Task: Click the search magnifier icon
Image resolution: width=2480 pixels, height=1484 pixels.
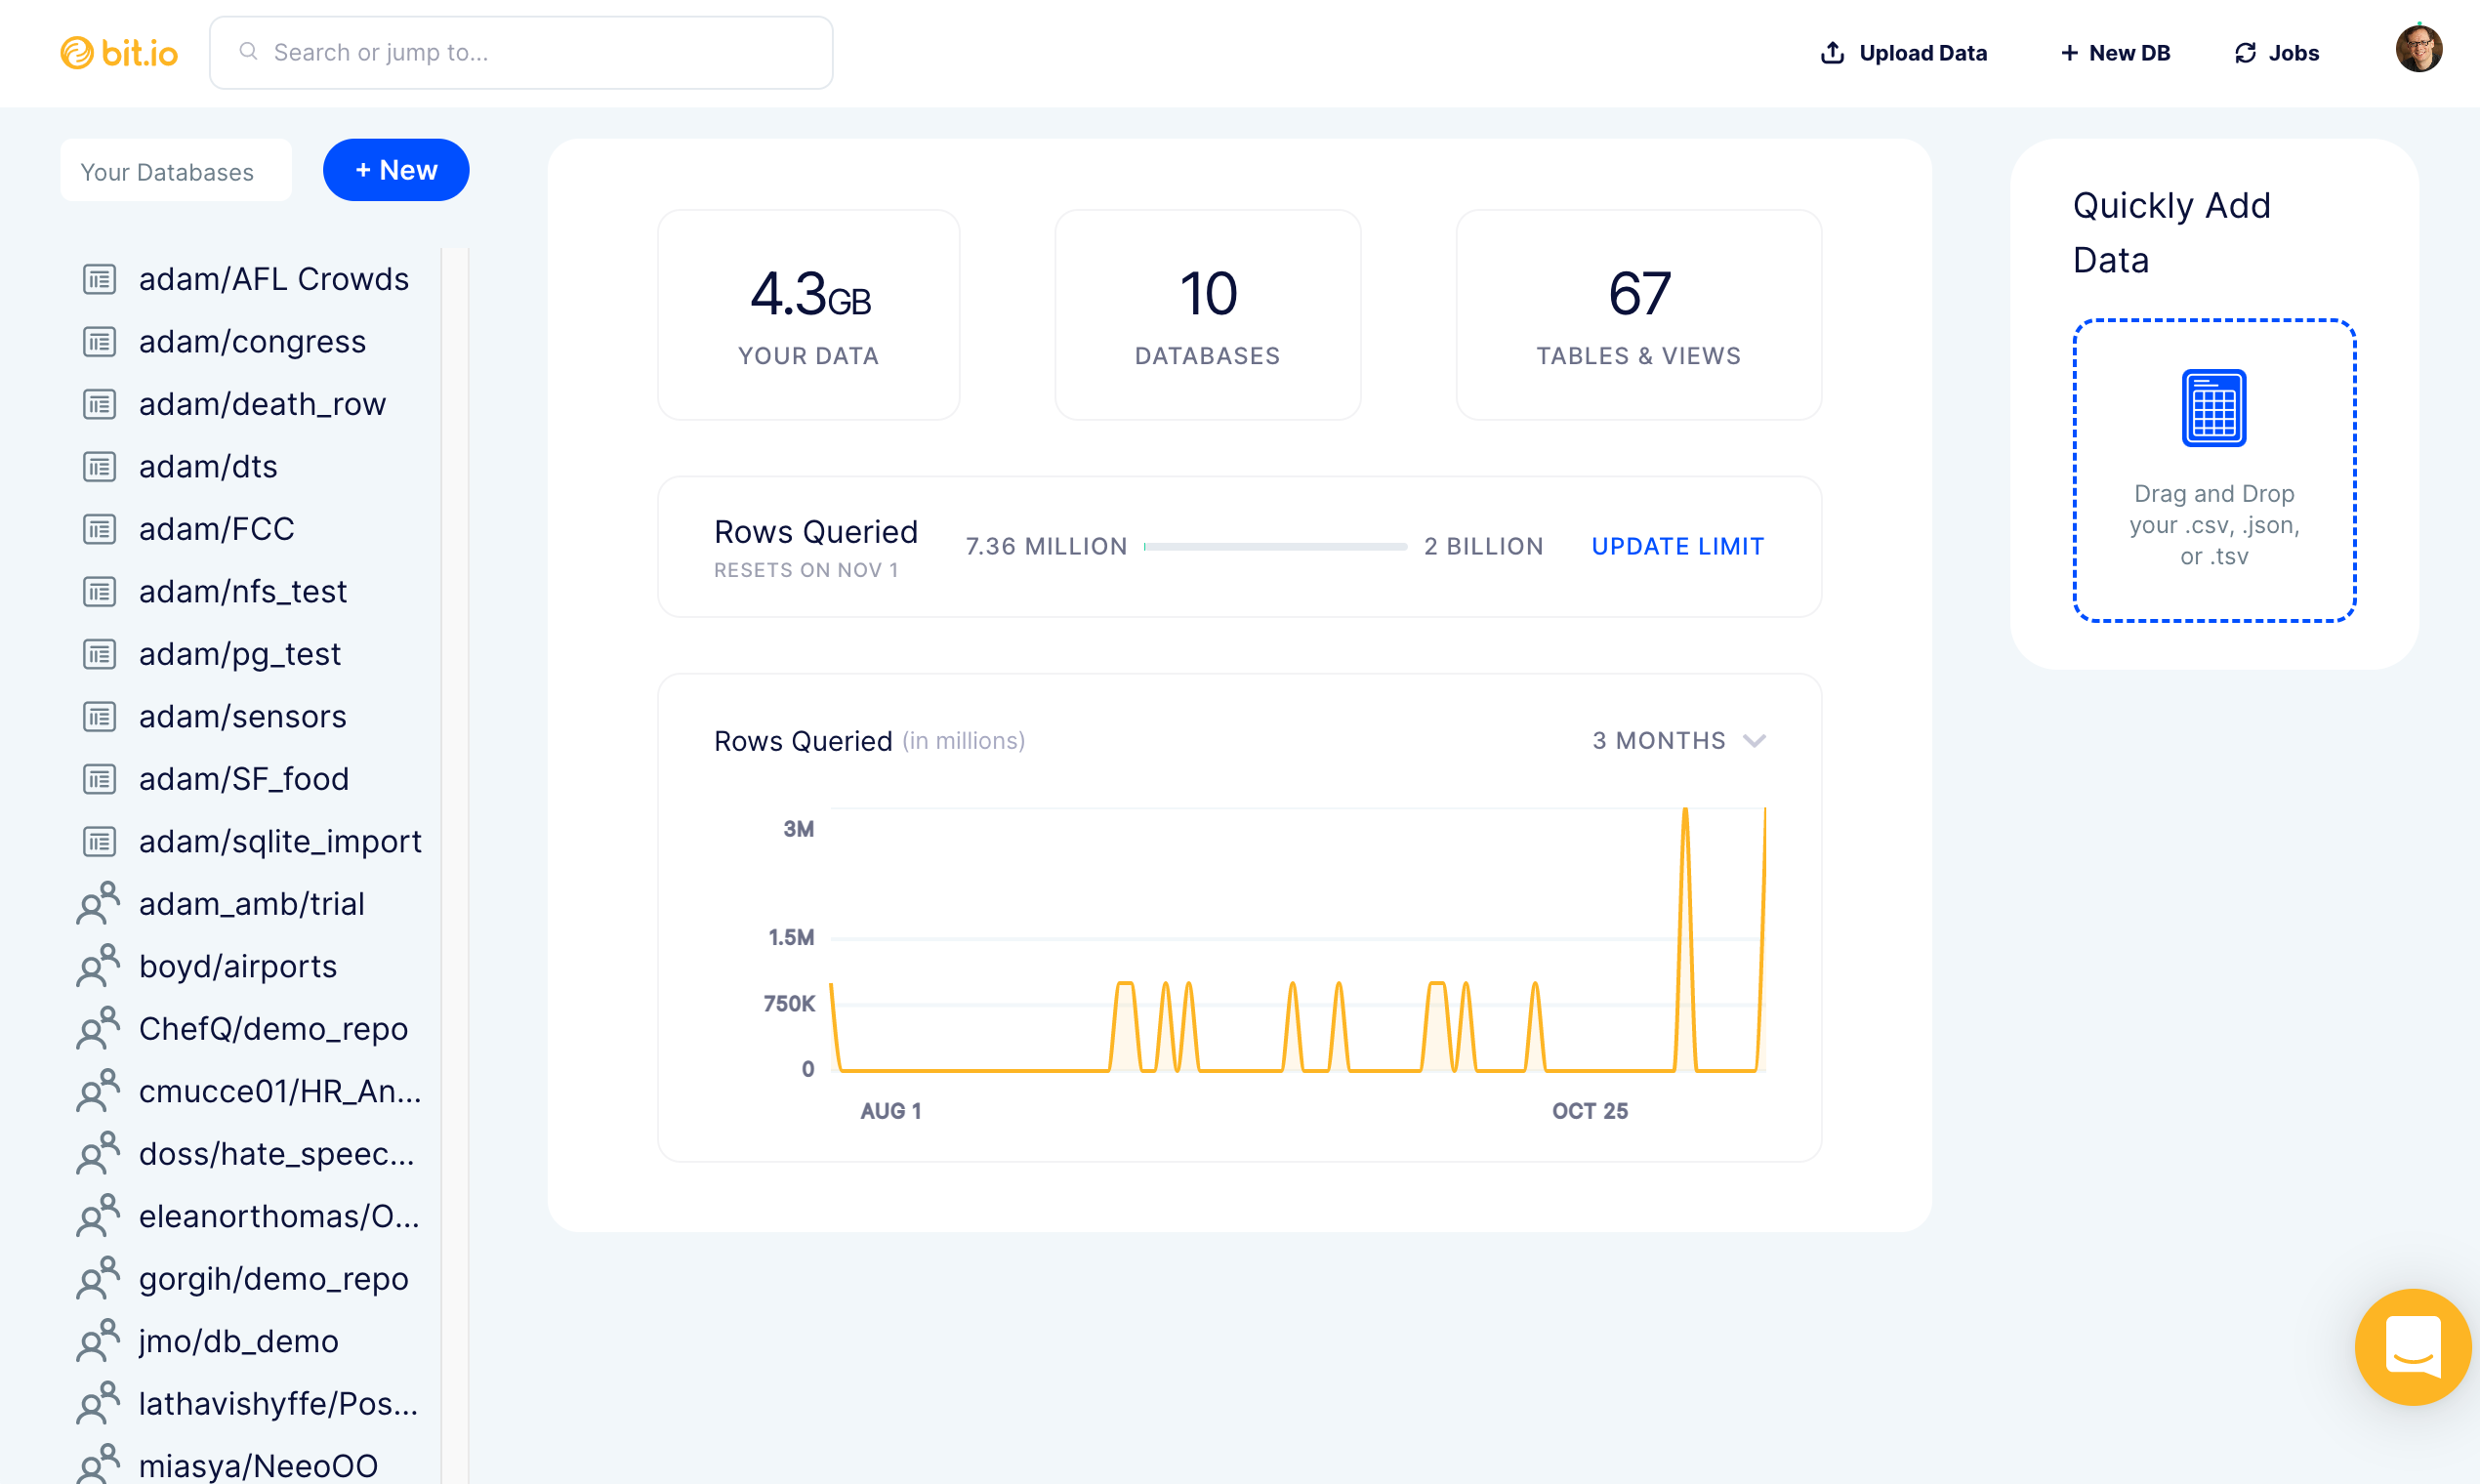Action: (249, 51)
